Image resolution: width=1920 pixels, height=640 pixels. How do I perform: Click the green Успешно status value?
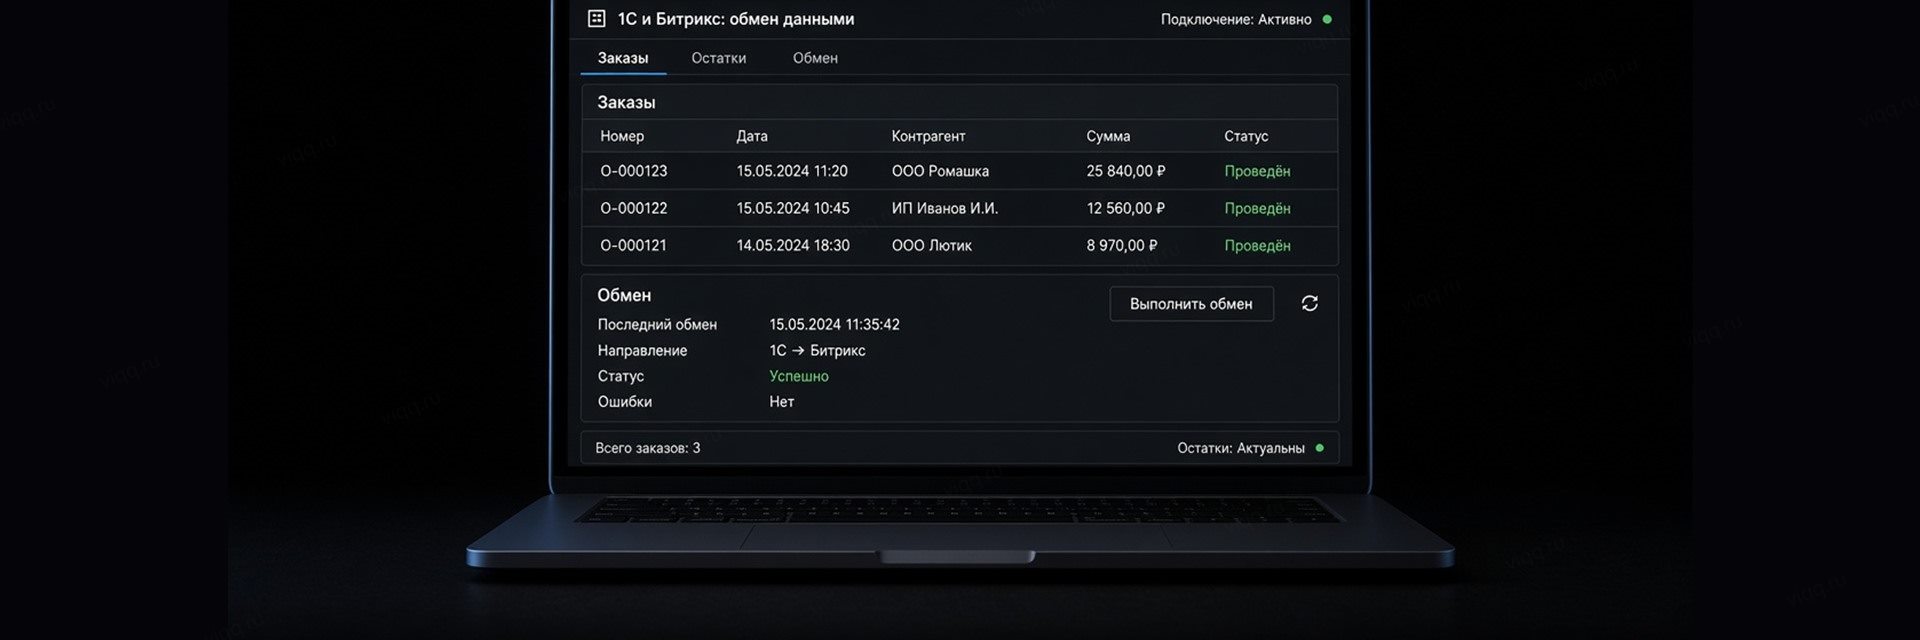(798, 376)
